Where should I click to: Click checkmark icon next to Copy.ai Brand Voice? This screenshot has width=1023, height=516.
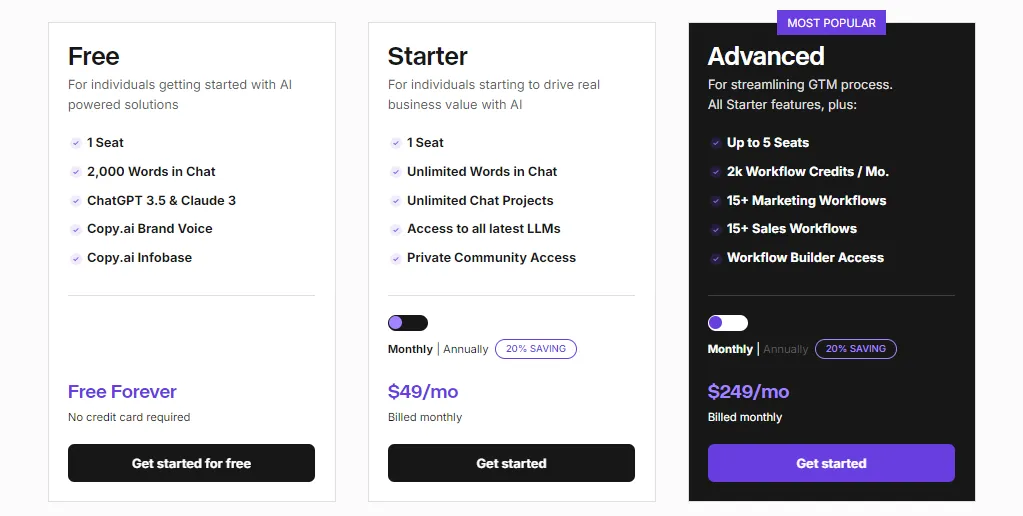click(76, 229)
